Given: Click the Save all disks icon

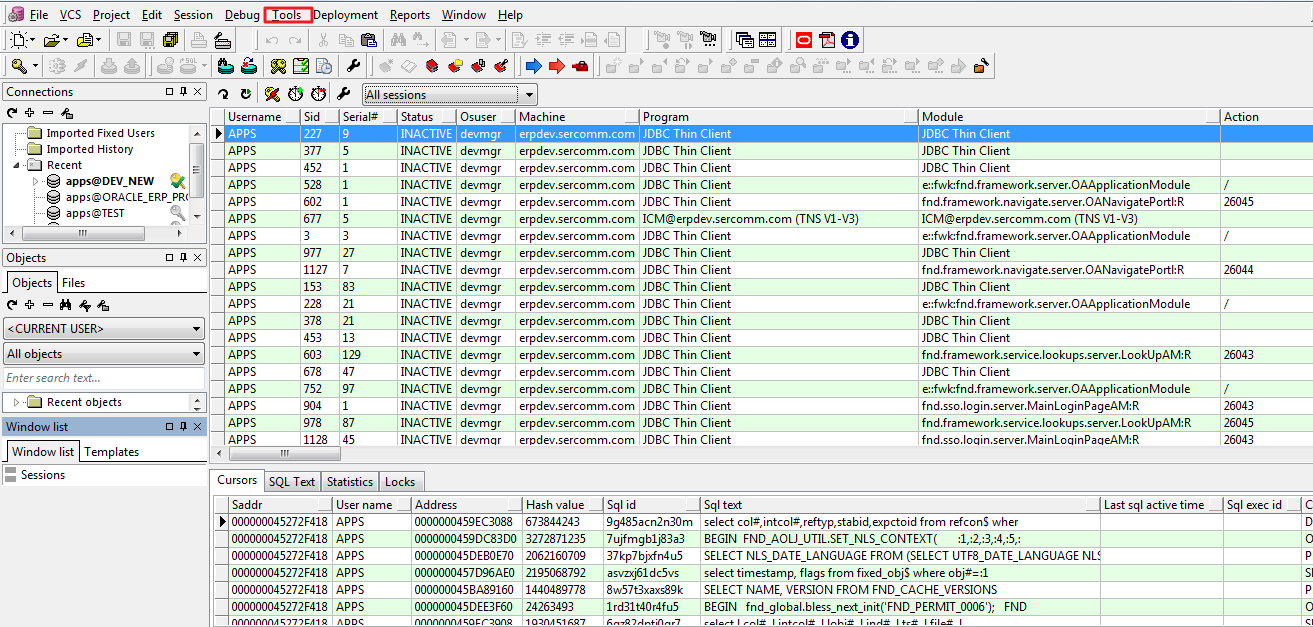Looking at the screenshot, I should [170, 40].
